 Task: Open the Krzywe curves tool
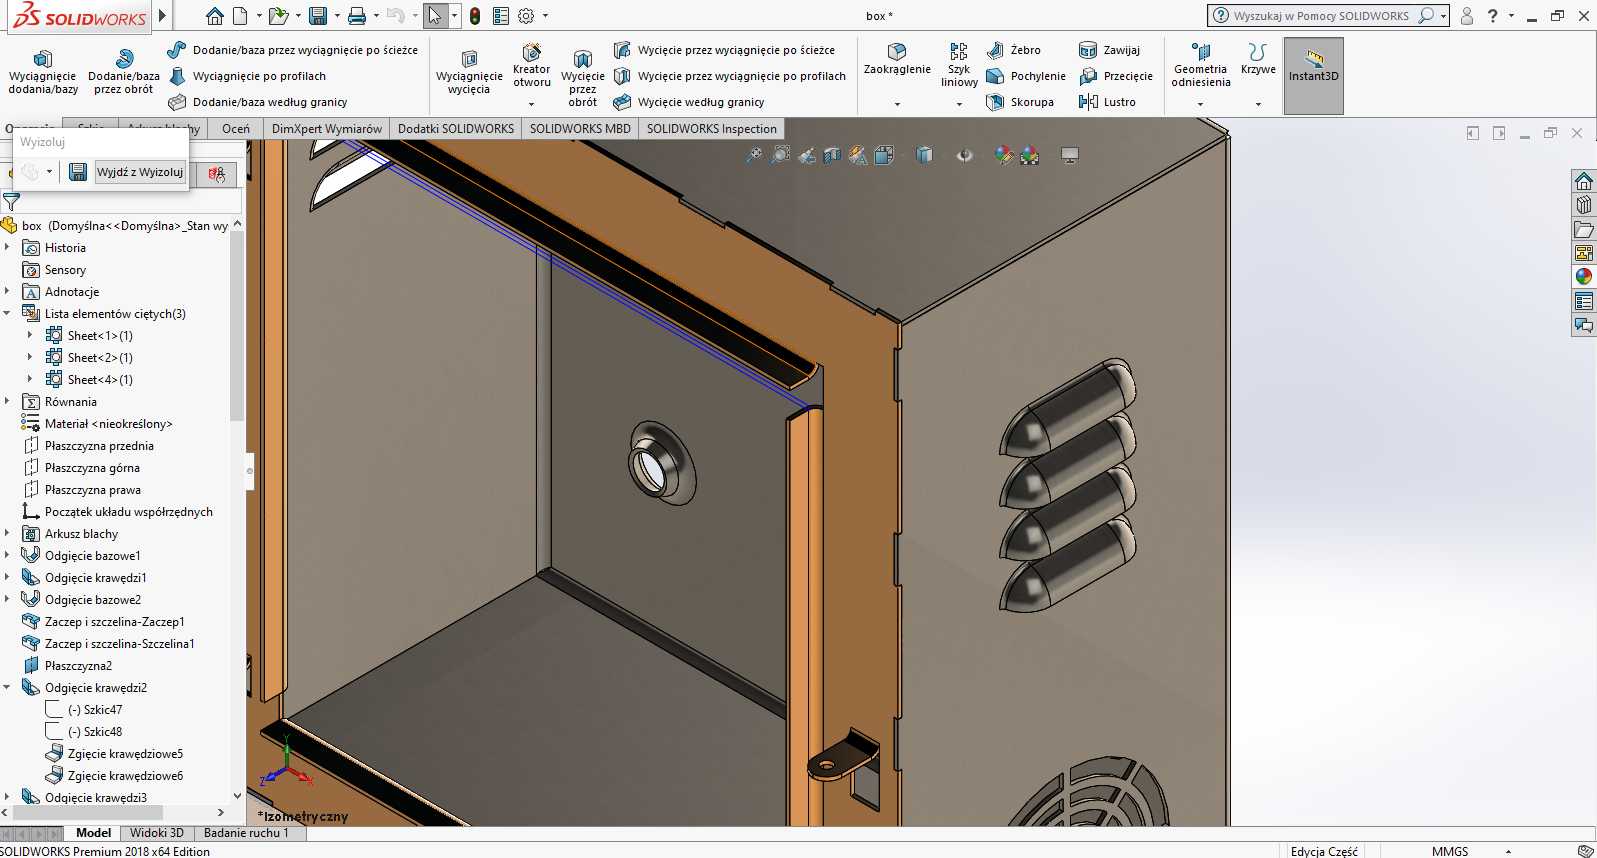pos(1258,59)
